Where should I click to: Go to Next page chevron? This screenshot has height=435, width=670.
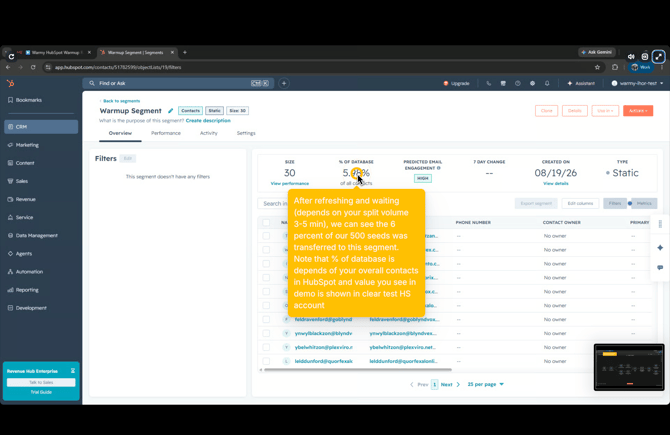click(458, 385)
